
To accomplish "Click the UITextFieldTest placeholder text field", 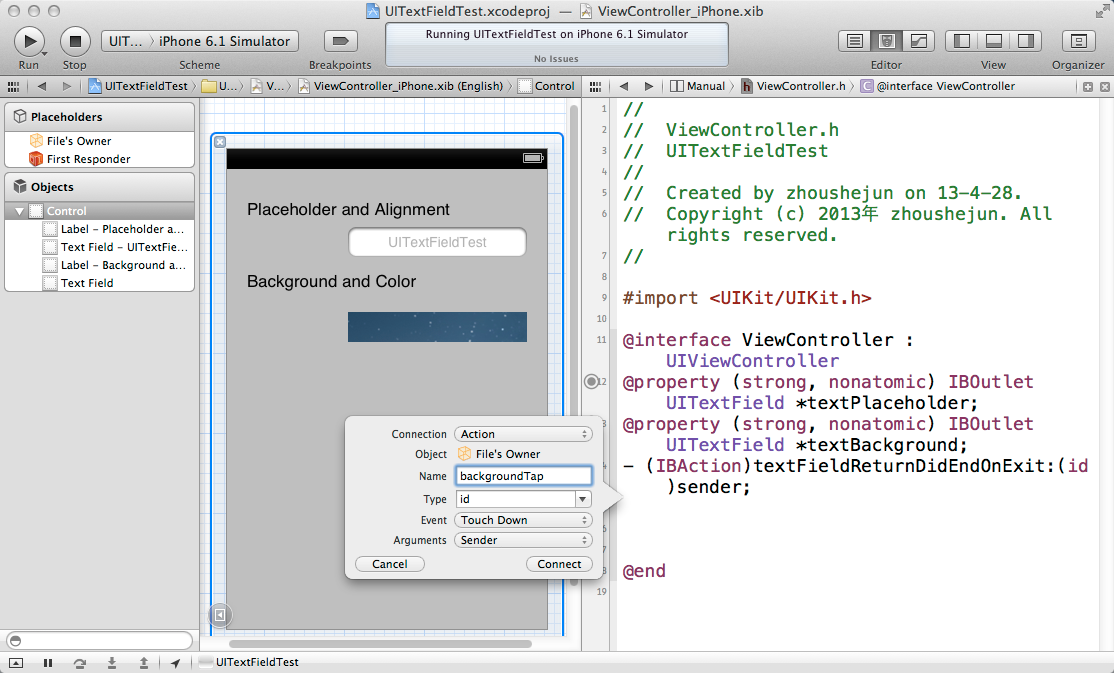I will (437, 242).
